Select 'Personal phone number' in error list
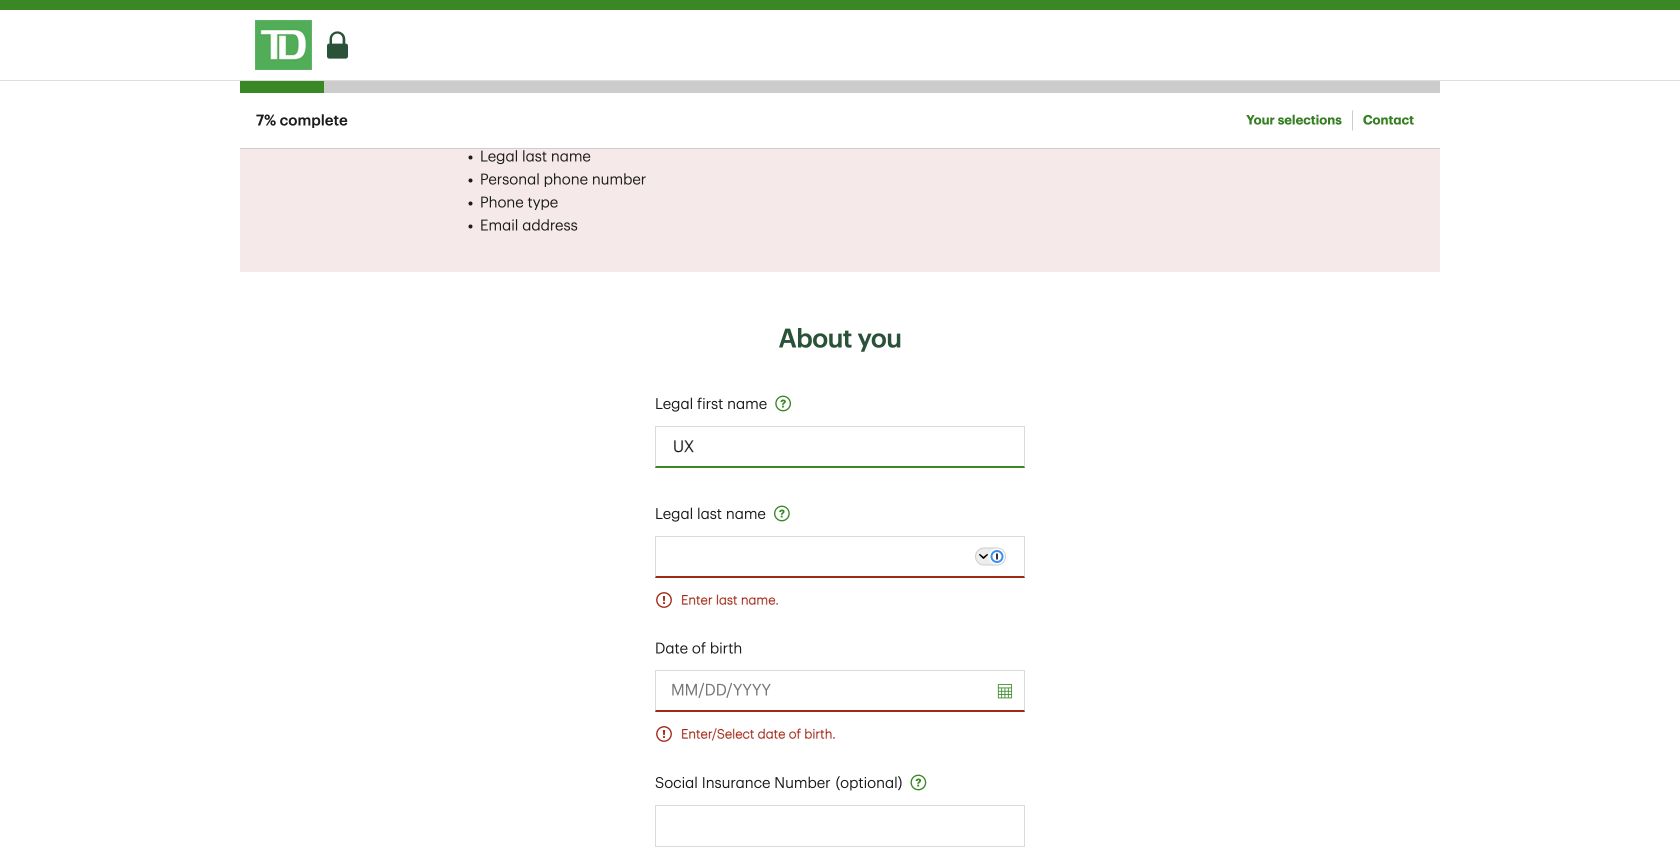Image resolution: width=1680 pixels, height=857 pixels. [x=563, y=180]
